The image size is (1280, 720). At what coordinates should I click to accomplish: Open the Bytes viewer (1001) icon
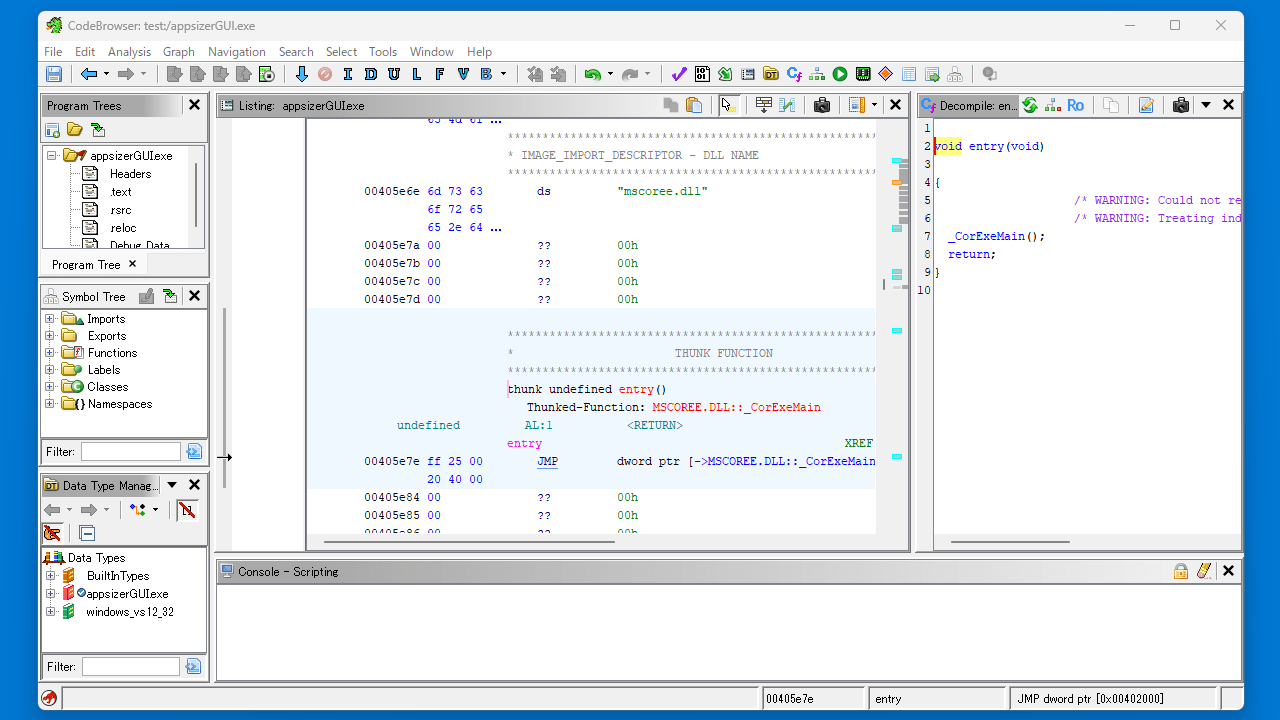coord(702,74)
